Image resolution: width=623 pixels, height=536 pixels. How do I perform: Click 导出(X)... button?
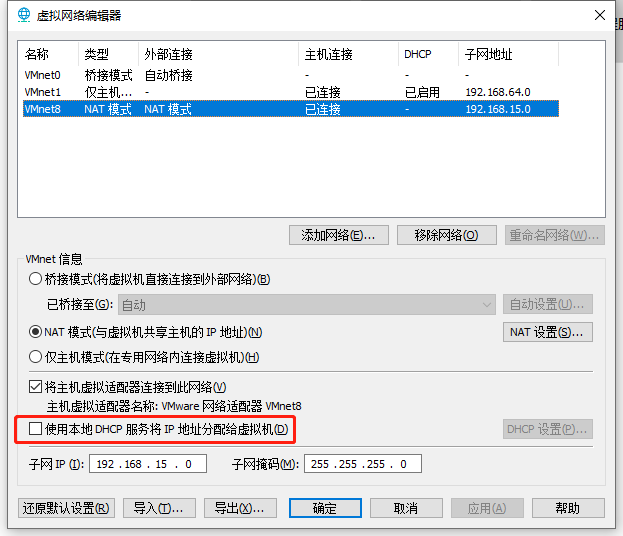[x=240, y=508]
